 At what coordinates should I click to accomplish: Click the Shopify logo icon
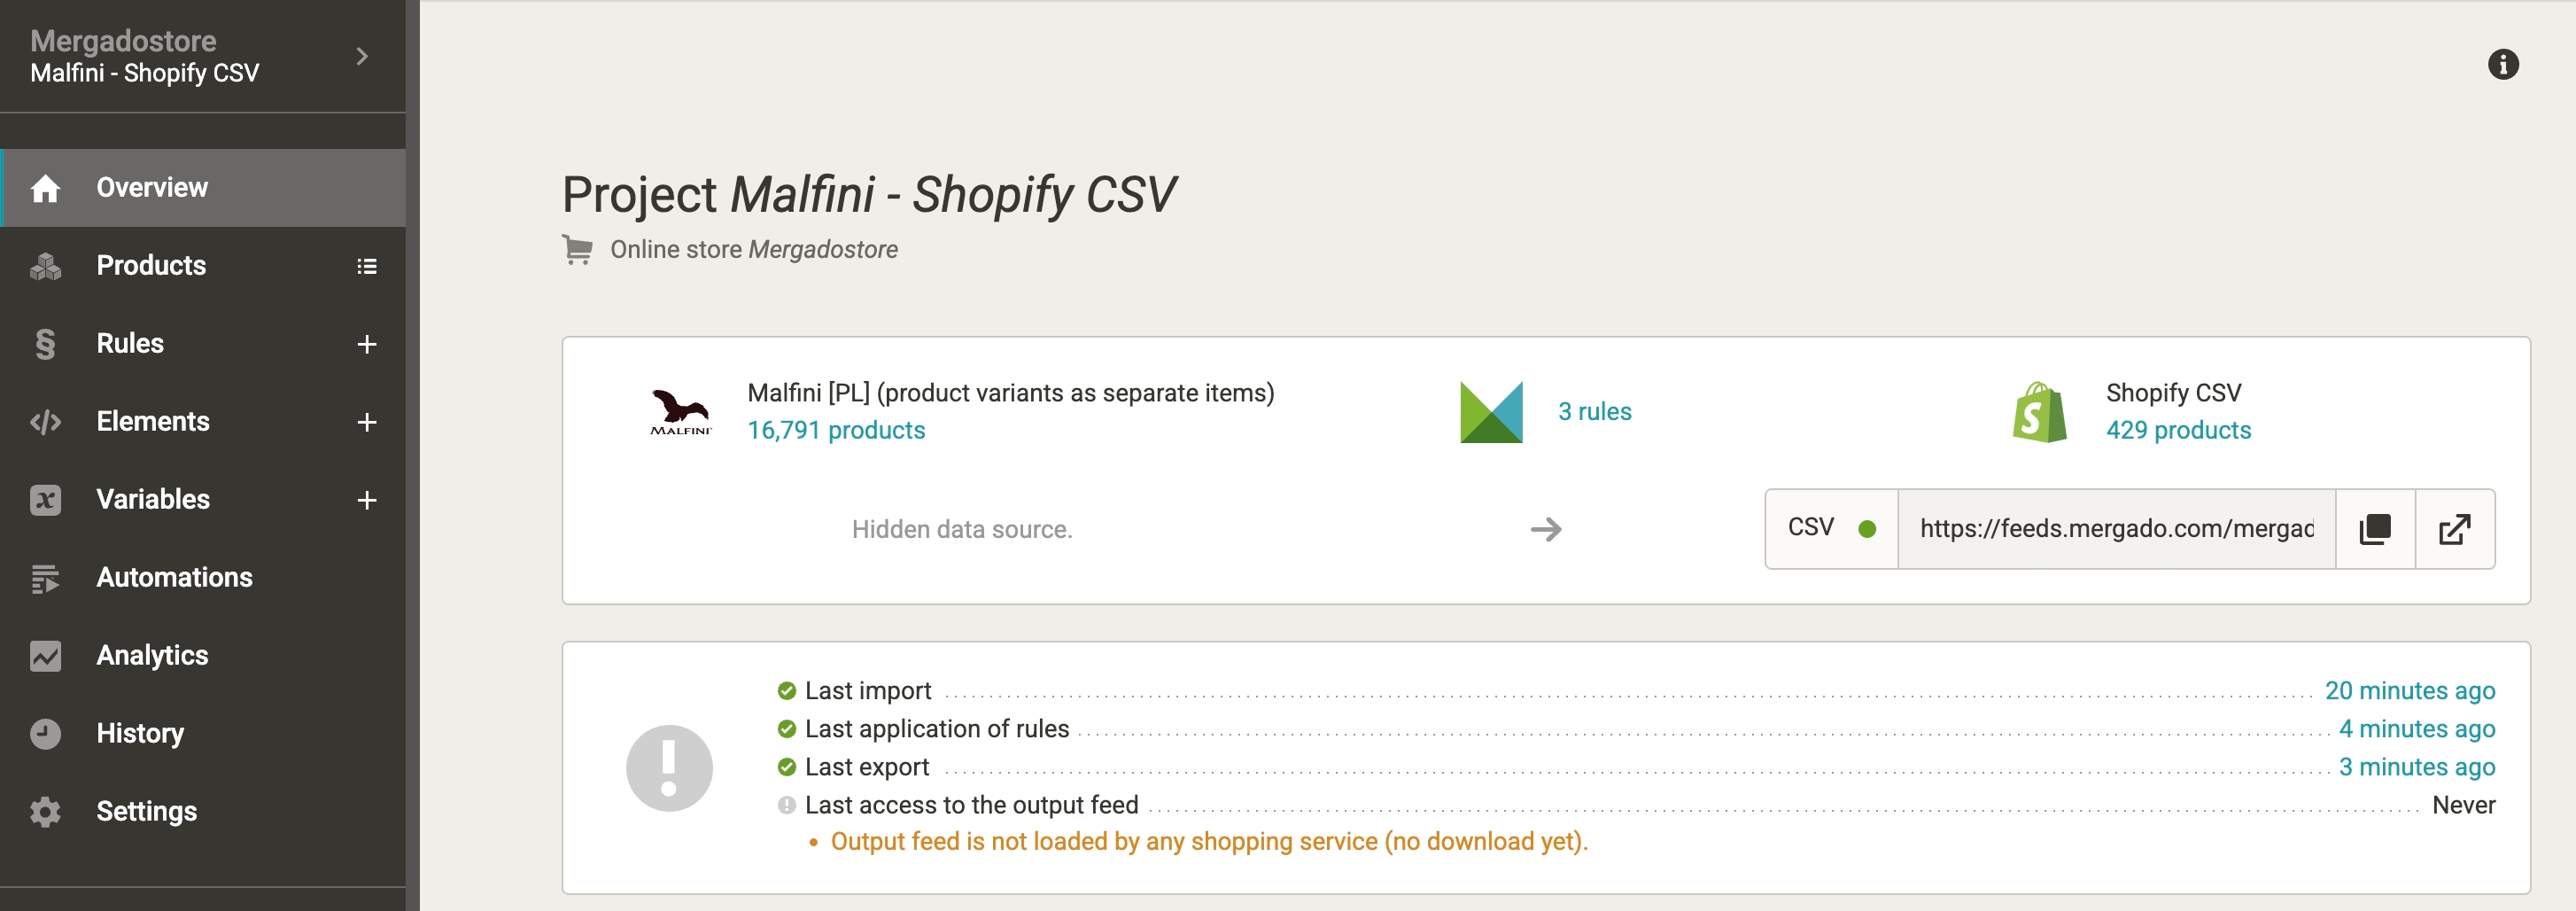2039,412
